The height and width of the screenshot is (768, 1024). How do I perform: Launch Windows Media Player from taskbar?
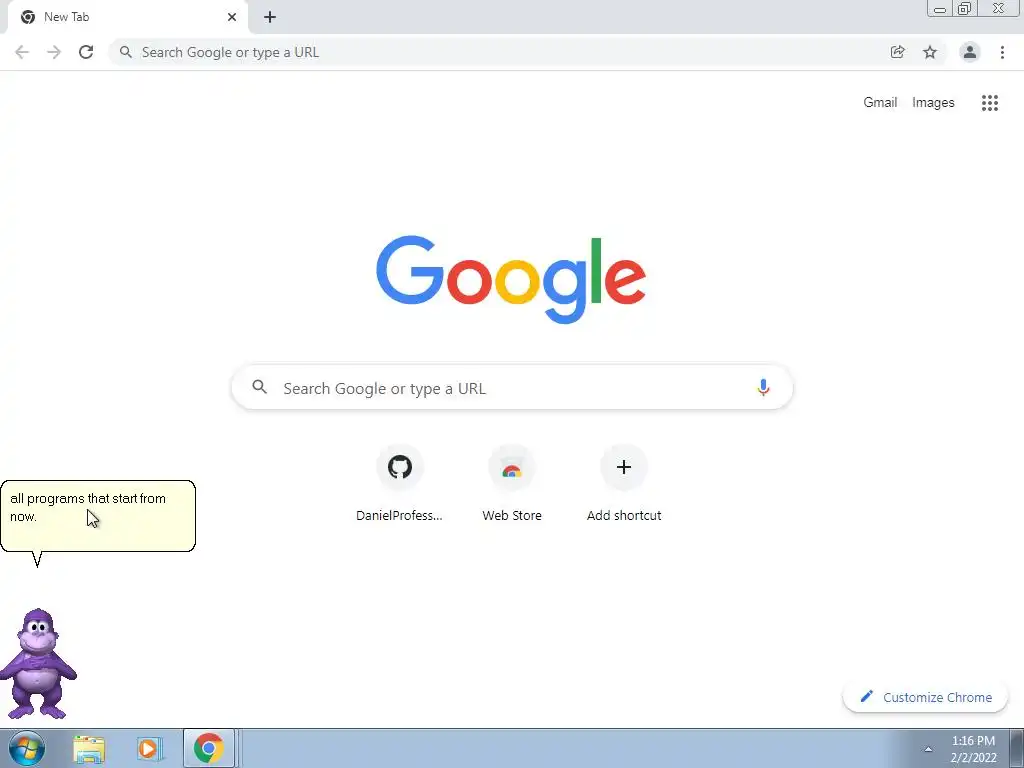(x=150, y=748)
